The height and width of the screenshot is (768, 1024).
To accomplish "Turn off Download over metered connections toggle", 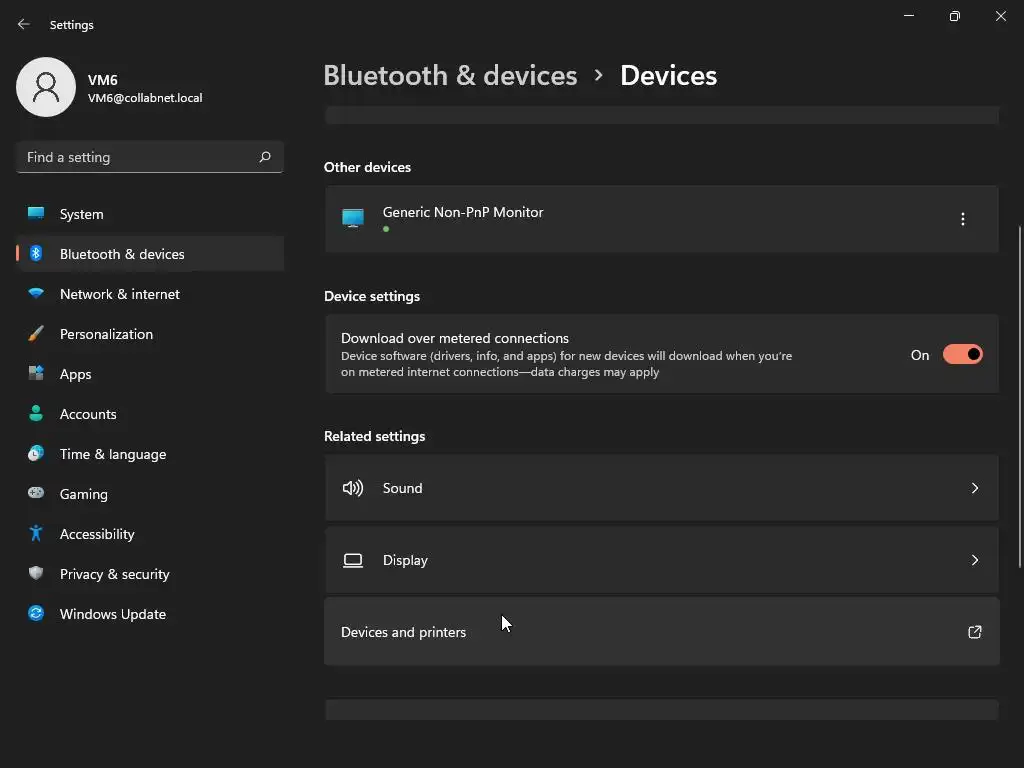I will (963, 355).
